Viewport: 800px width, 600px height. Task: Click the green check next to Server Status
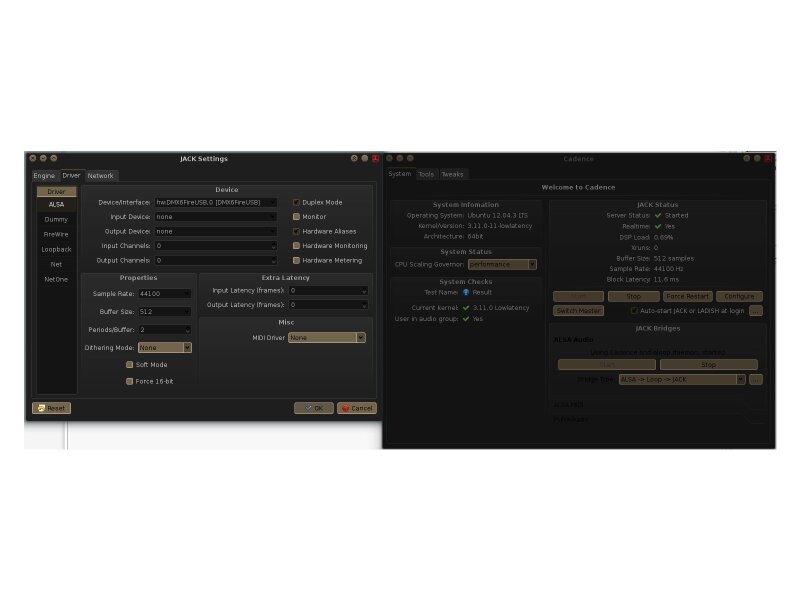point(658,215)
